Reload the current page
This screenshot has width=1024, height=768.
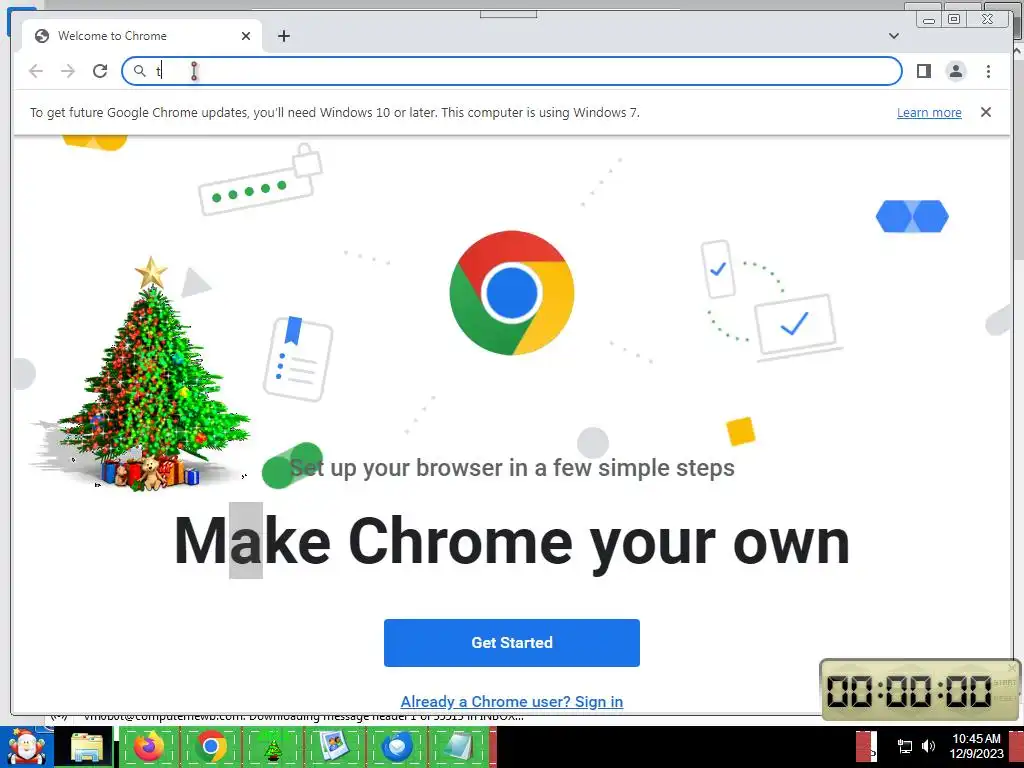(100, 71)
